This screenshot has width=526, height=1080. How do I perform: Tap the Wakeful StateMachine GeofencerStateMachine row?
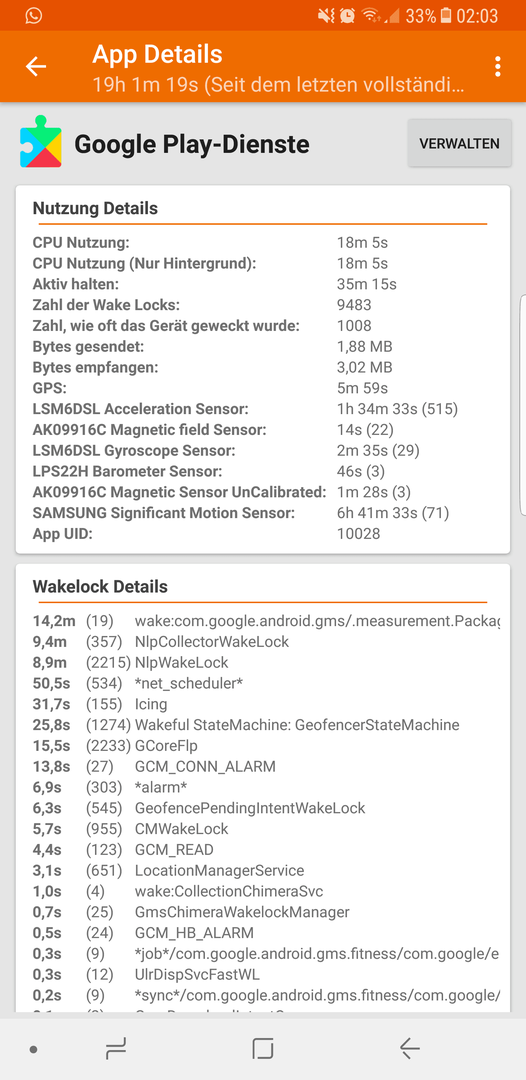click(x=265, y=725)
